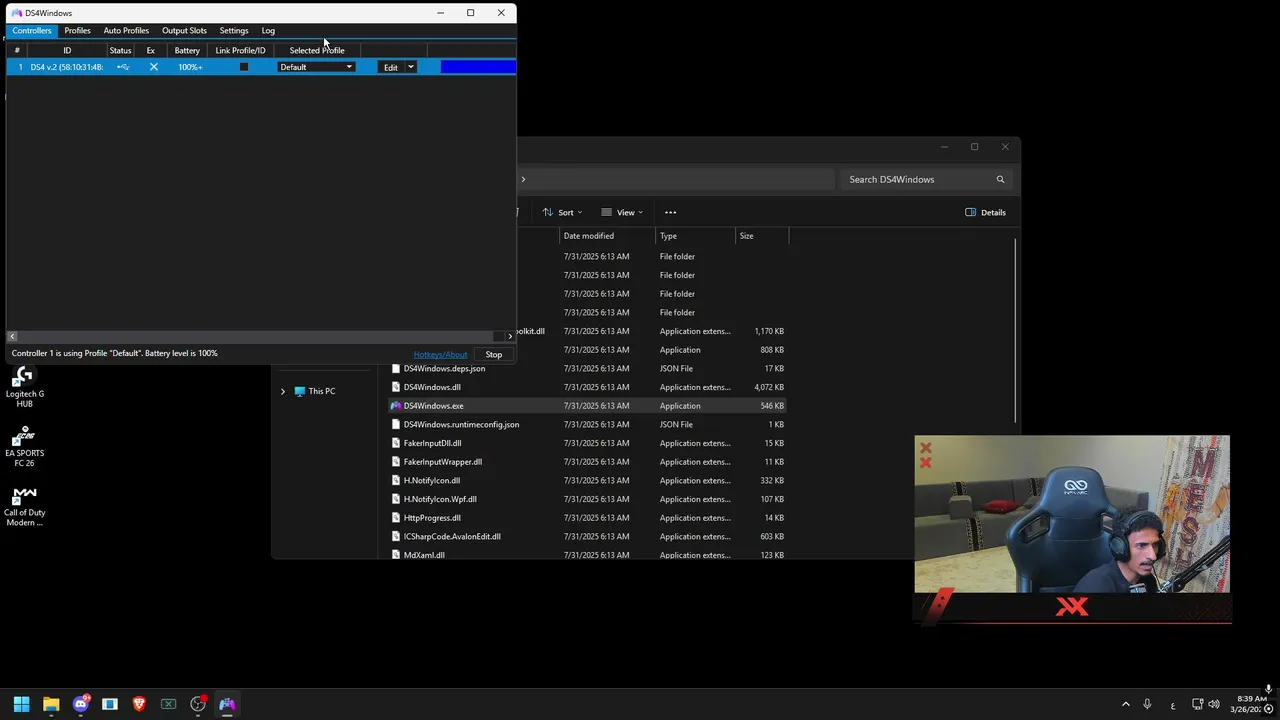The height and width of the screenshot is (720, 1280).
Task: Open Brave browser from the taskbar
Action: 139,704
